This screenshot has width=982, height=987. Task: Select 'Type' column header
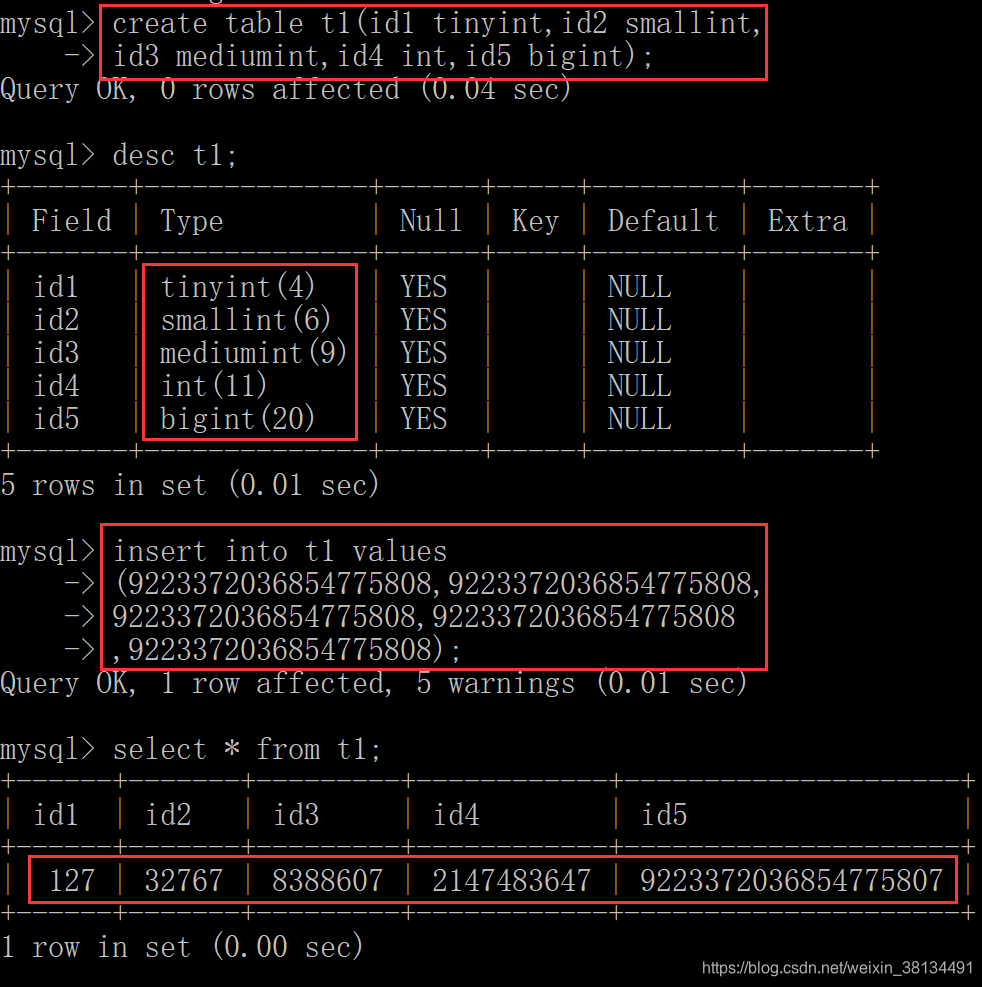click(x=192, y=222)
